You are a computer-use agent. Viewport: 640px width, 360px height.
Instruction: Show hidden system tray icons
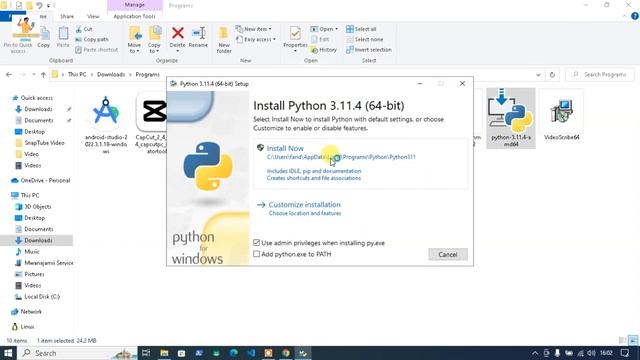click(x=535, y=353)
